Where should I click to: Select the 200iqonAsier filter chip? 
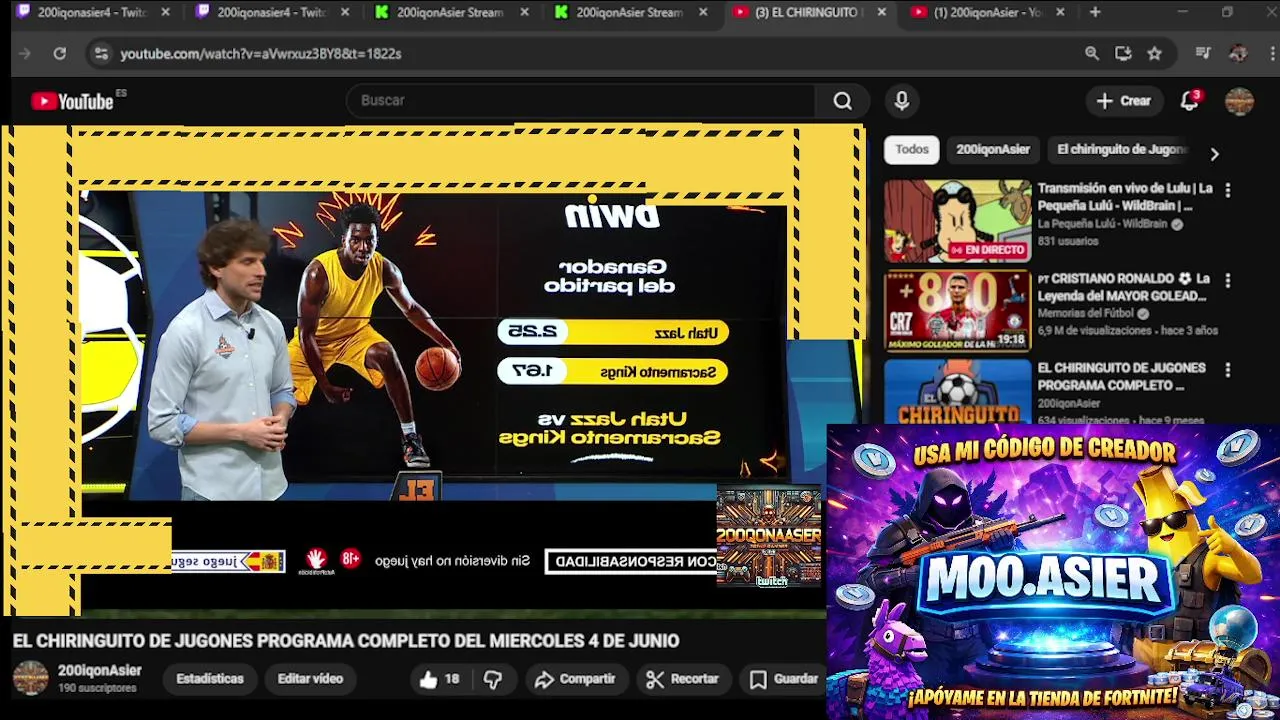[x=992, y=149]
